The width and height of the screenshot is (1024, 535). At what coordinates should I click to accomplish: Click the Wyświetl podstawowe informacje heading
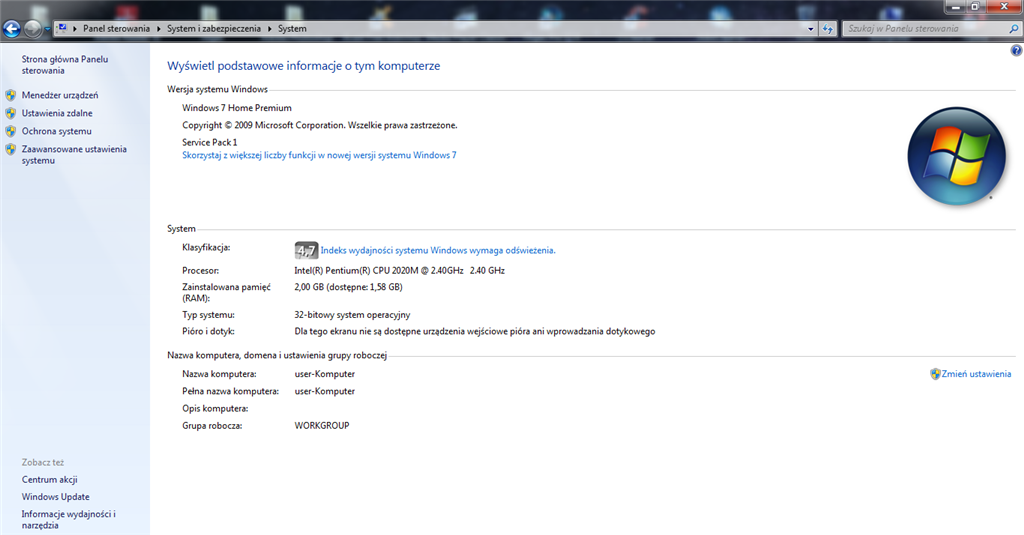304,66
